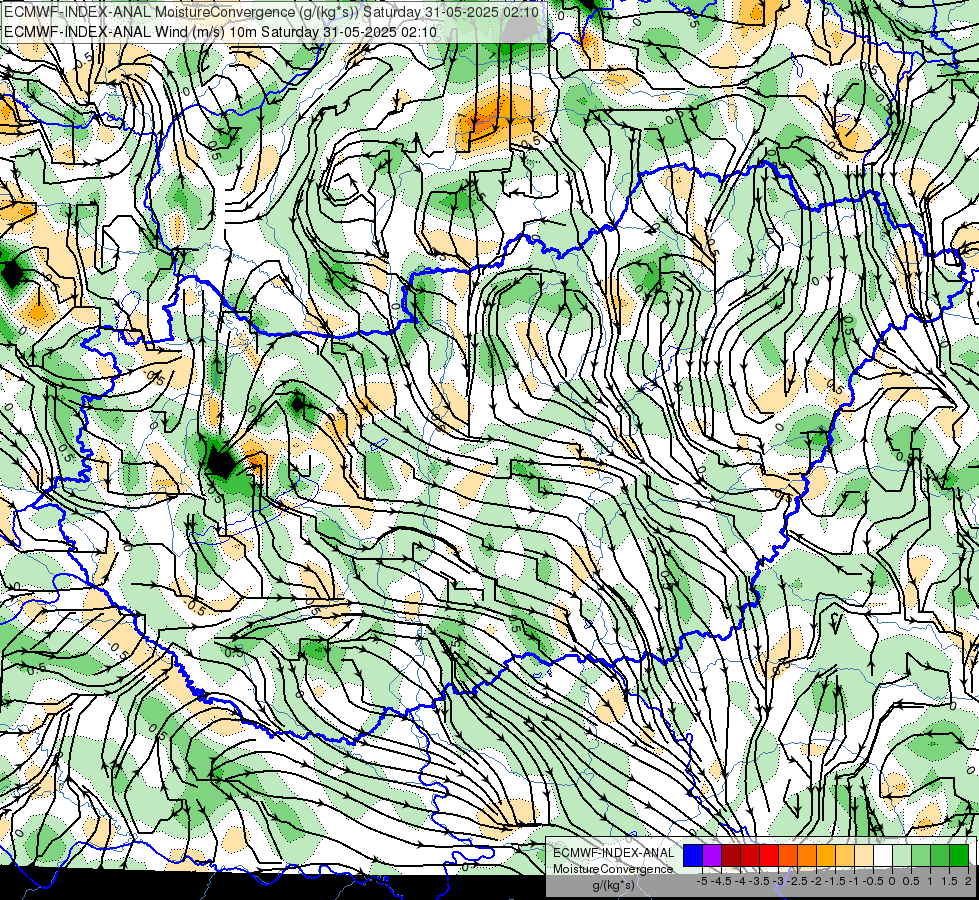The height and width of the screenshot is (900, 979).
Task: Click the -5 tick label in legend
Action: [702, 881]
